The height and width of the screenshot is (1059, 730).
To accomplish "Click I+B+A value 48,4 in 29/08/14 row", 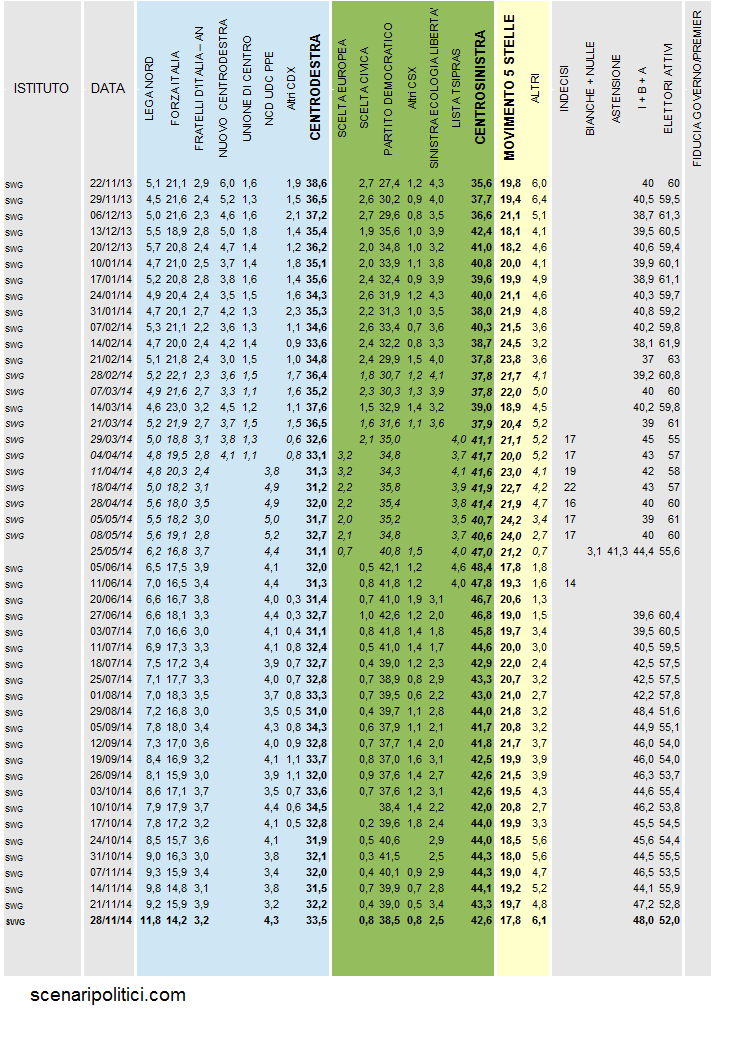I will coord(644,711).
